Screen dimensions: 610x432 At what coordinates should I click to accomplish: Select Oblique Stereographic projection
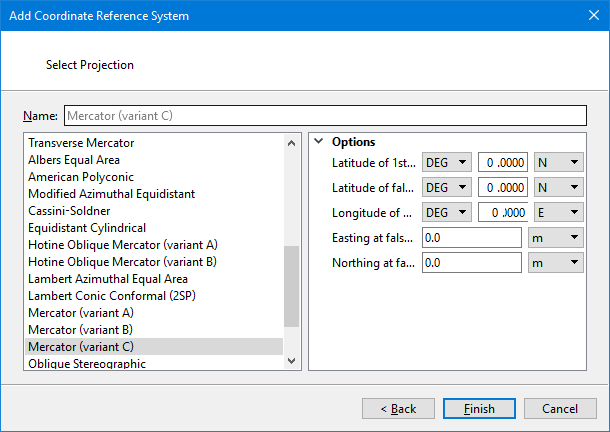pyautogui.click(x=87, y=364)
